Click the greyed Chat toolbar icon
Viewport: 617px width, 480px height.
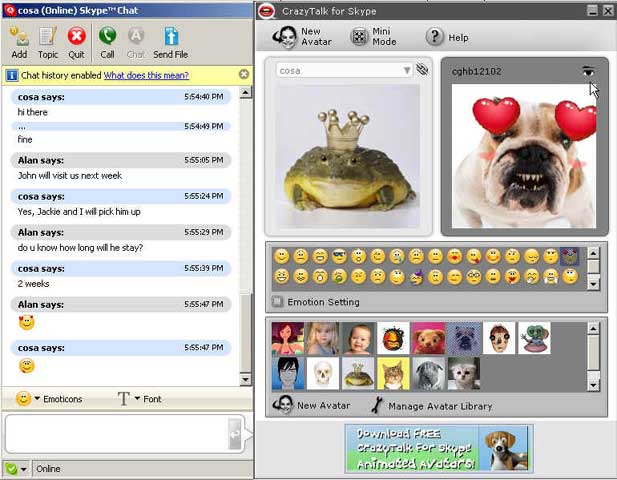136,42
